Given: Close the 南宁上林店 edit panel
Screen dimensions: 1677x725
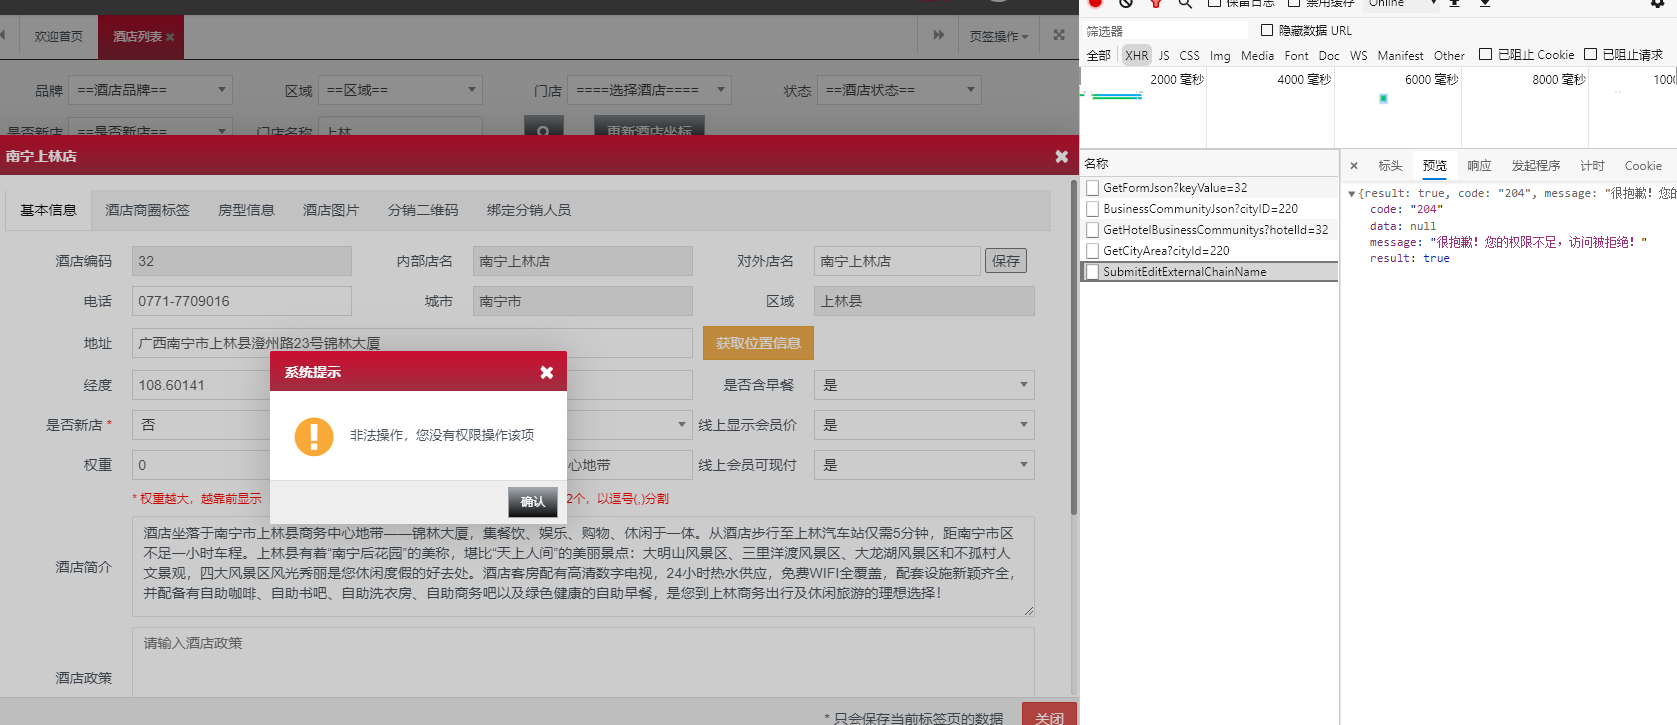Looking at the screenshot, I should coord(1061,156).
